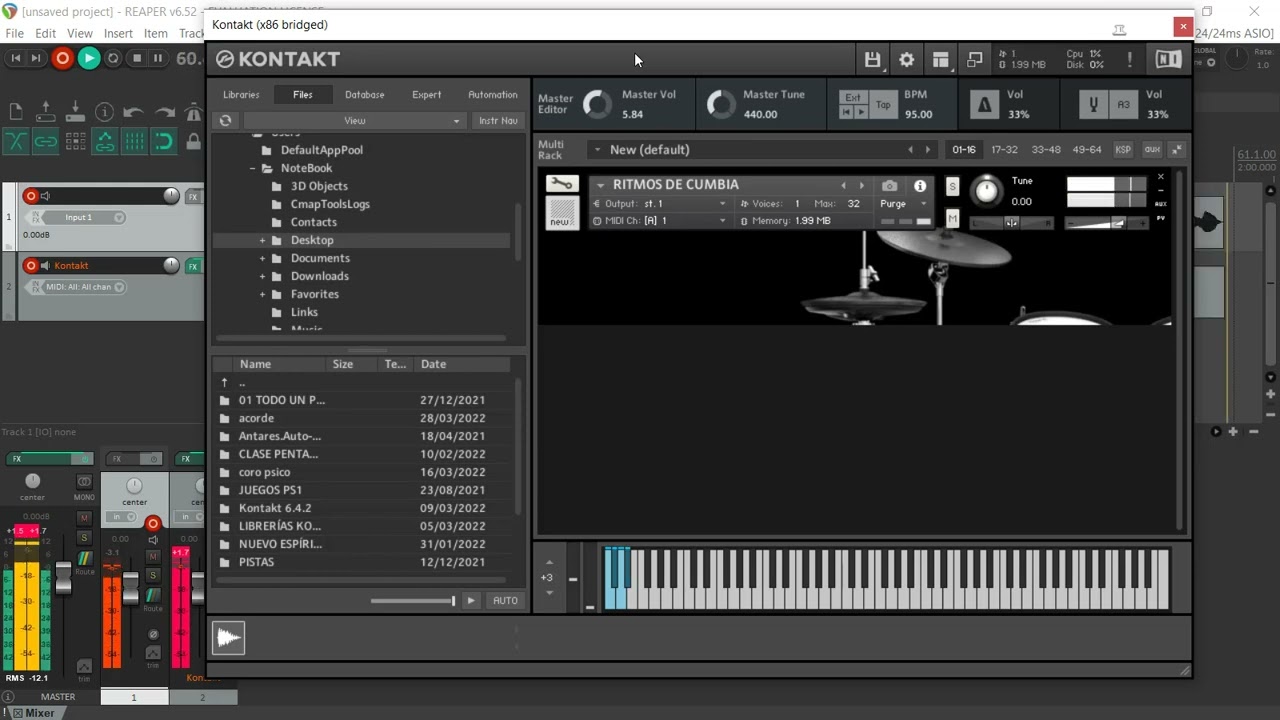Click the minimize rack view icon
This screenshot has width=1280, height=720.
974,60
